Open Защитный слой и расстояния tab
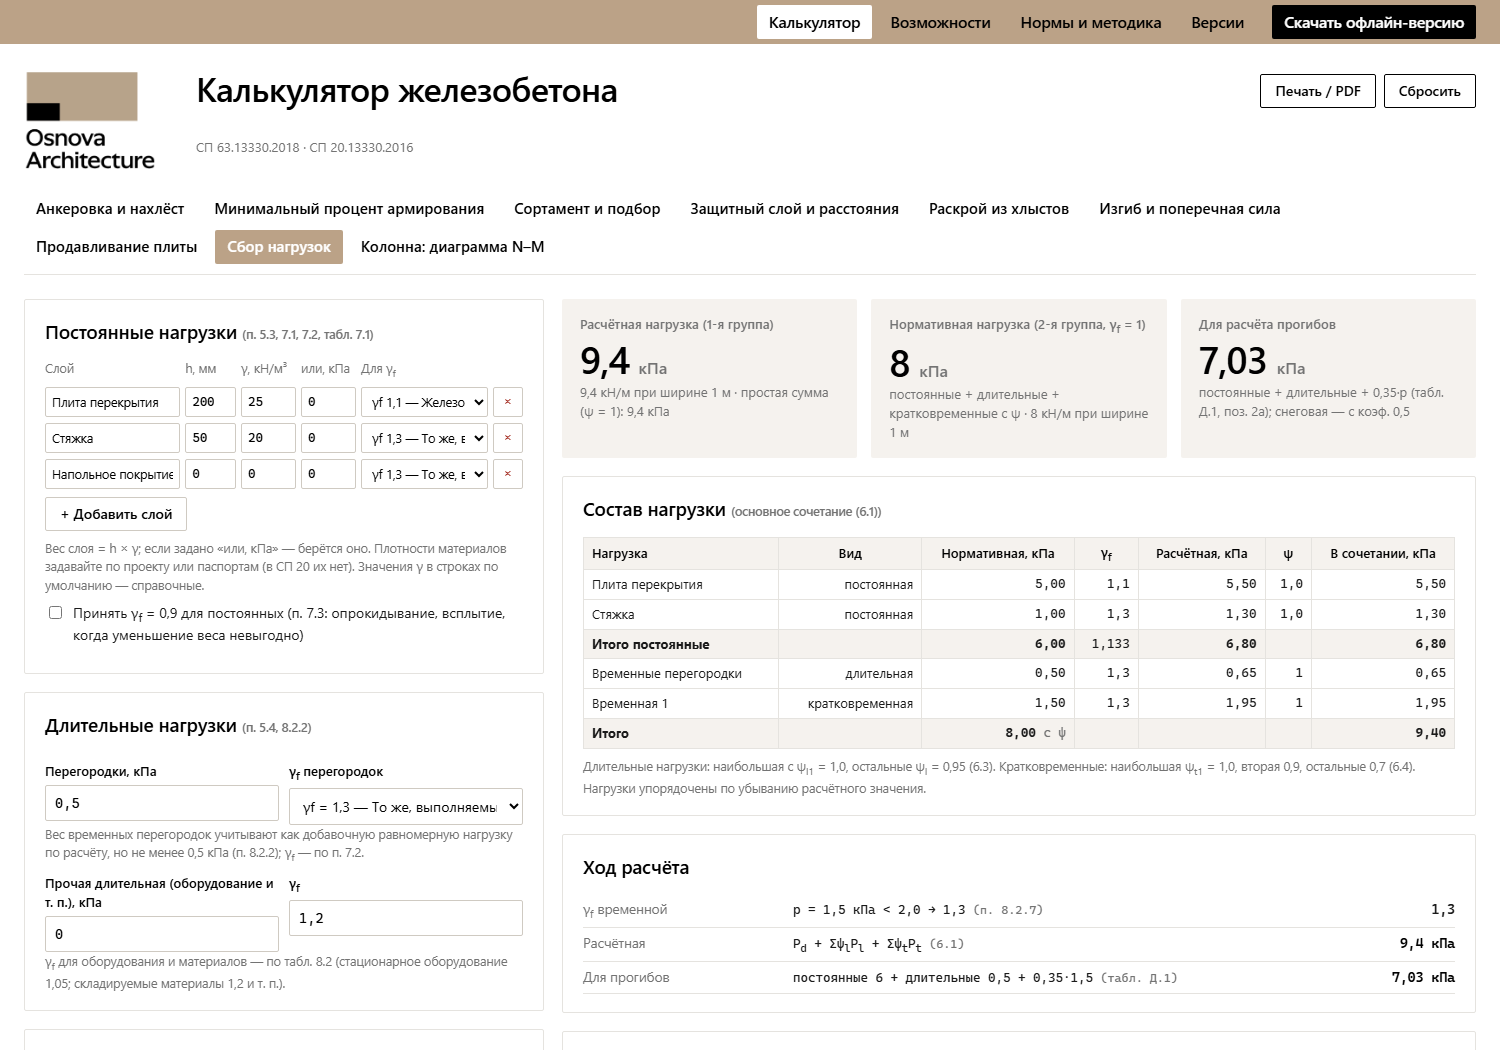Image resolution: width=1500 pixels, height=1050 pixels. point(794,209)
